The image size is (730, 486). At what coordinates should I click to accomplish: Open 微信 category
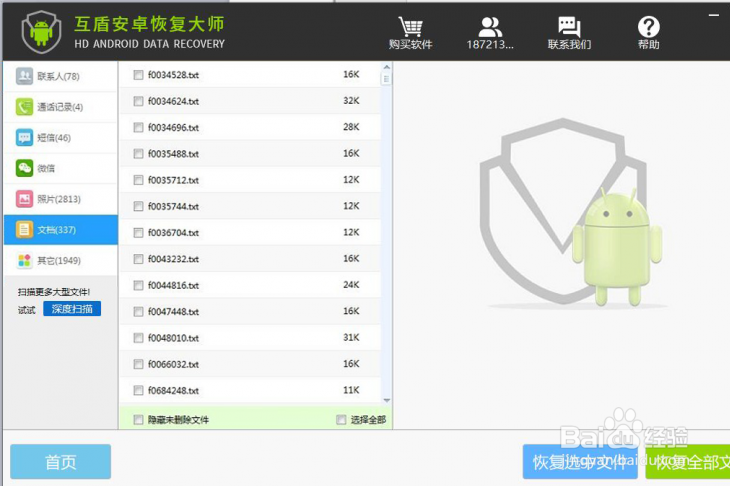coord(61,169)
